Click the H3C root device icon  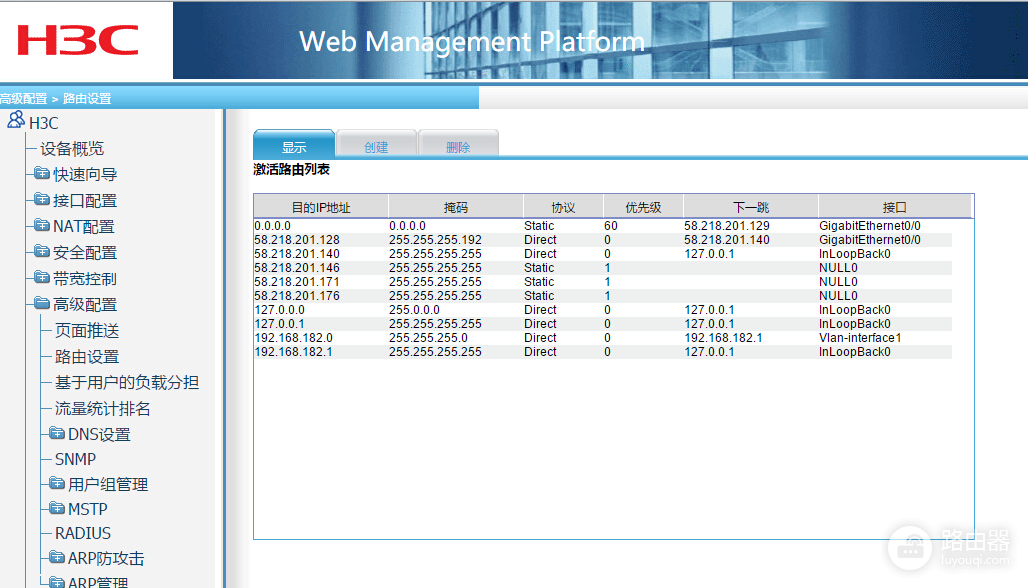coord(16,121)
